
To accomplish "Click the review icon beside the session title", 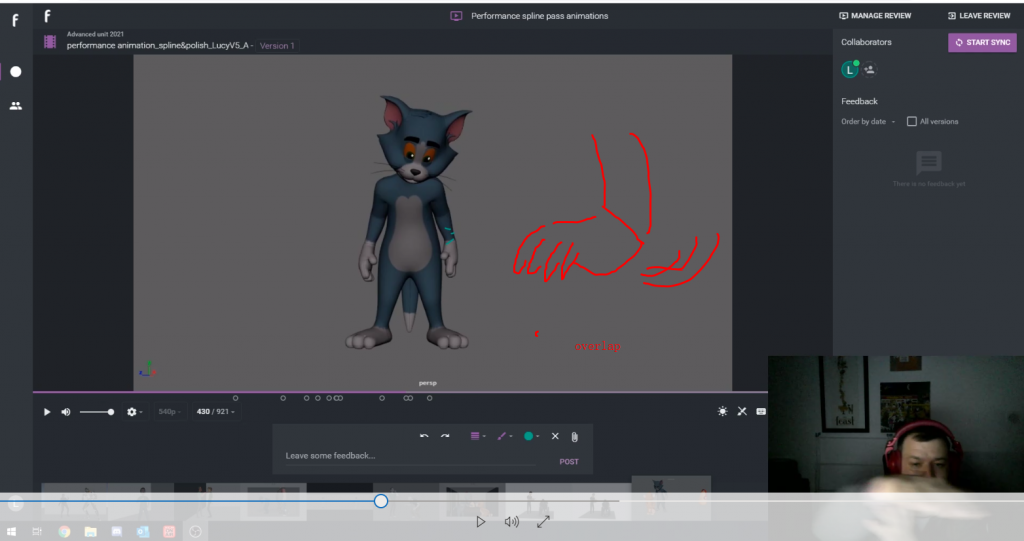I will click(x=456, y=16).
